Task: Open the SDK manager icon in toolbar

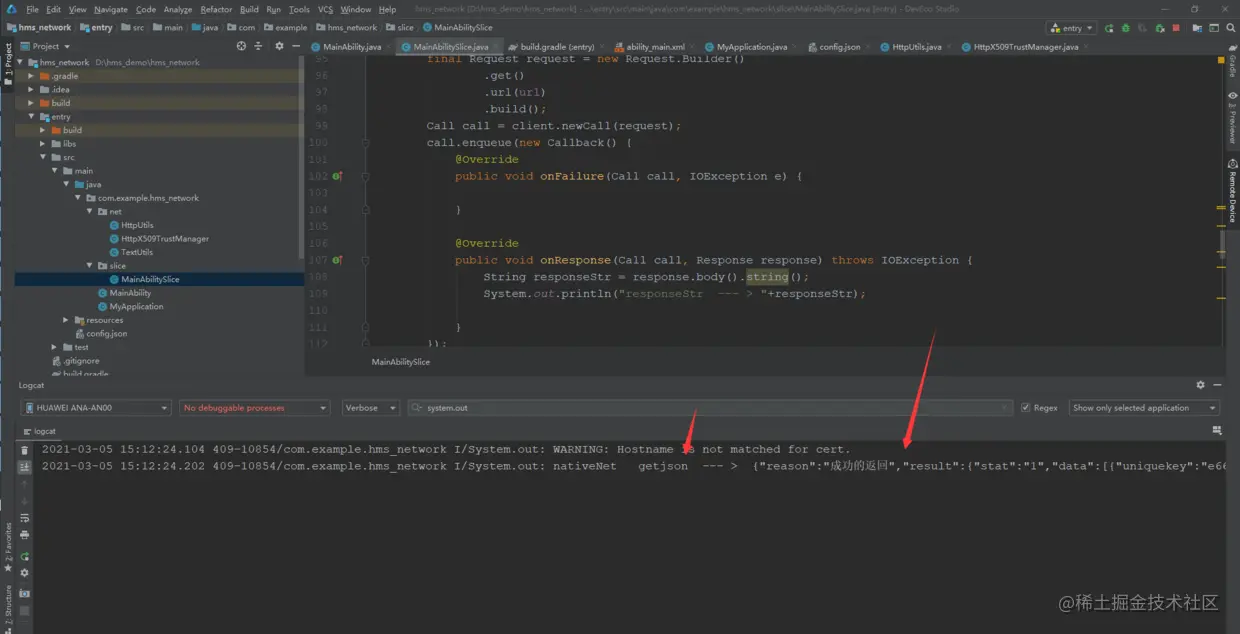Action: click(1213, 28)
